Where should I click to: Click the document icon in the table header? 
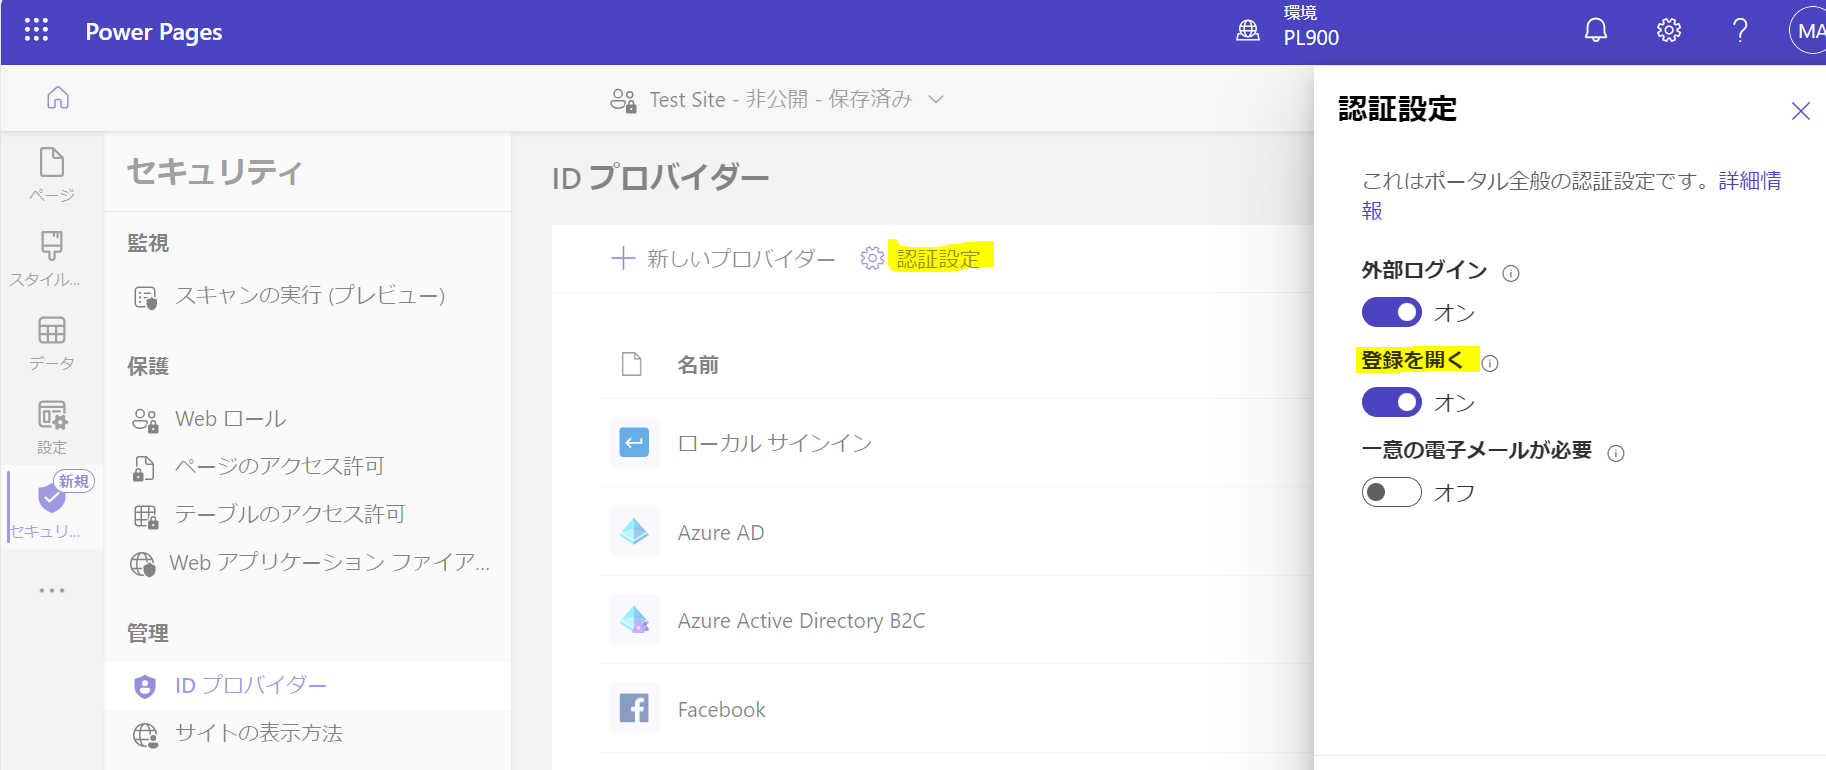point(632,364)
